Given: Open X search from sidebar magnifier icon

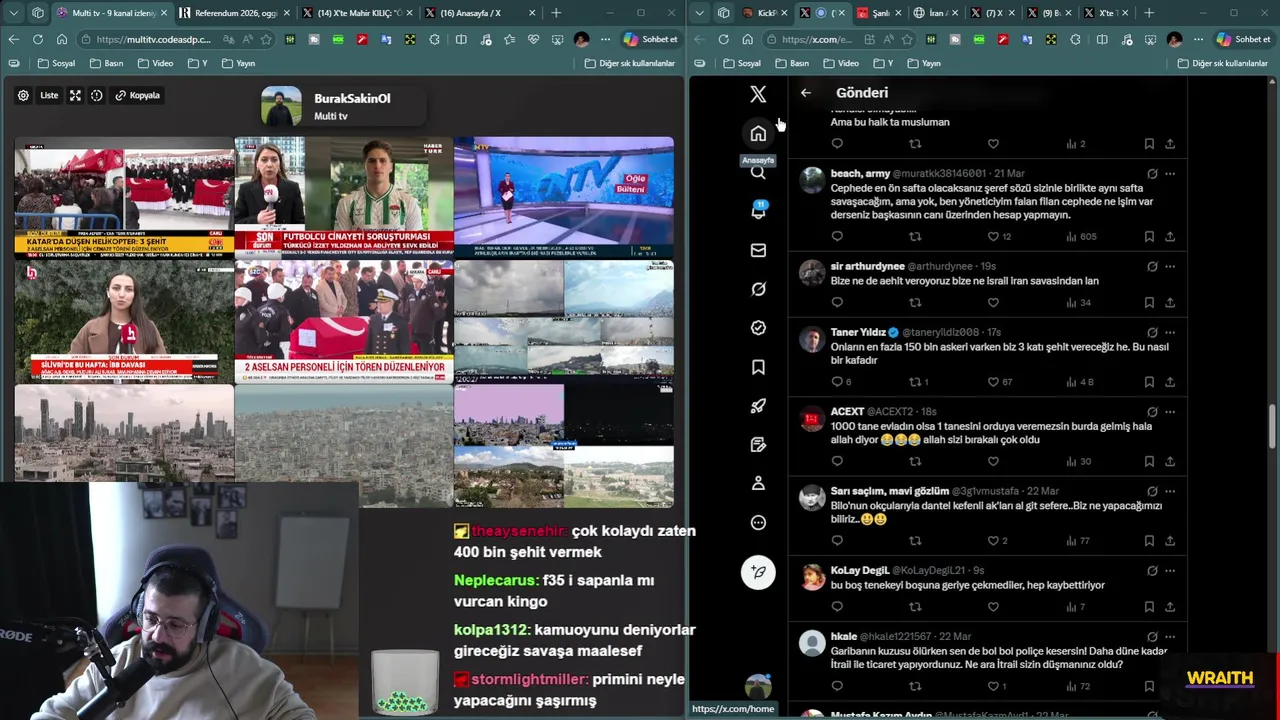Looking at the screenshot, I should point(758,172).
